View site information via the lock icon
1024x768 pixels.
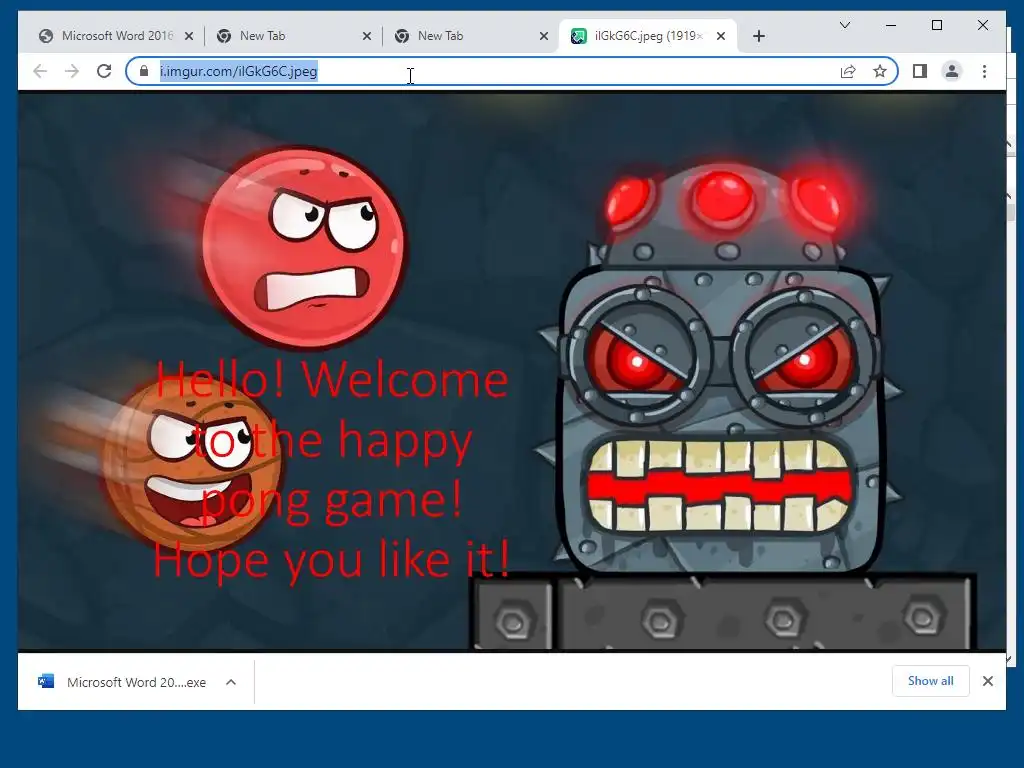[x=144, y=71]
